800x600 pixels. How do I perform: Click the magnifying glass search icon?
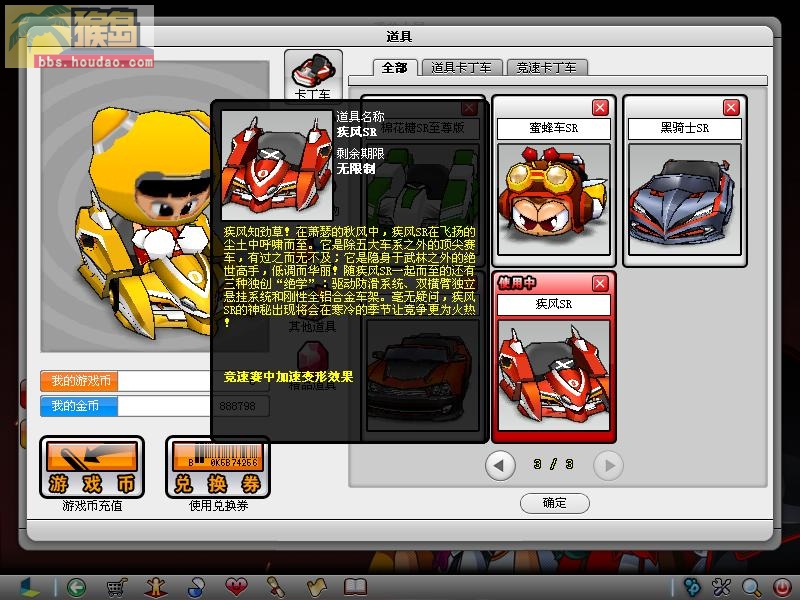(752, 587)
